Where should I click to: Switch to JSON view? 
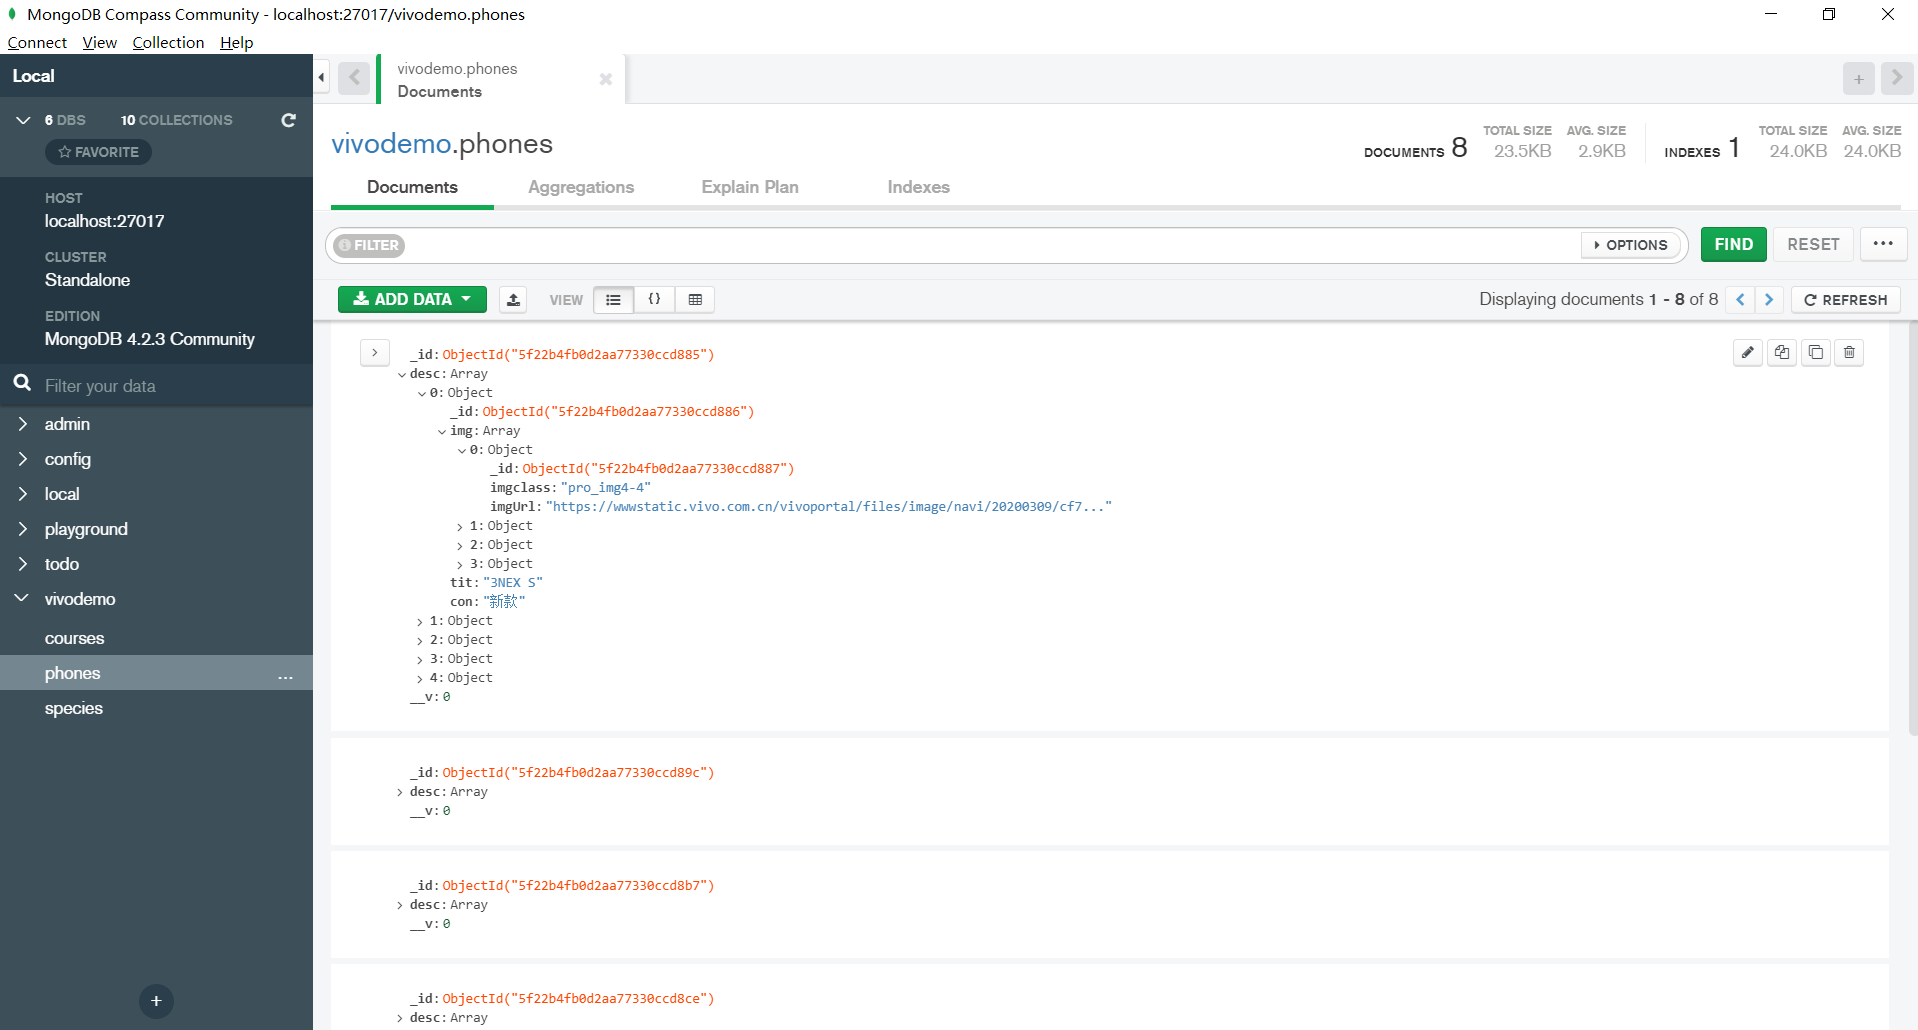[x=654, y=299]
